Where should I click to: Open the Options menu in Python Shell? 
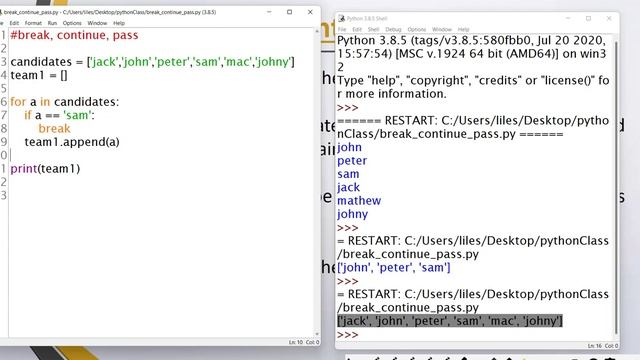coord(416,29)
